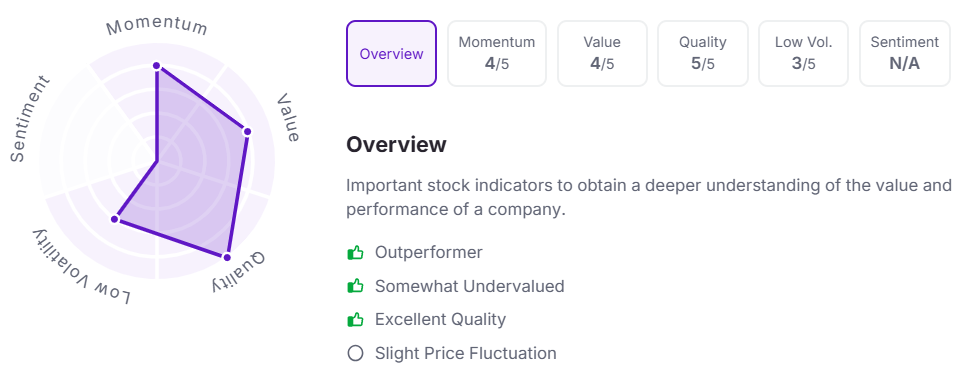Open the Momentum 4/5 tab

(x=497, y=53)
